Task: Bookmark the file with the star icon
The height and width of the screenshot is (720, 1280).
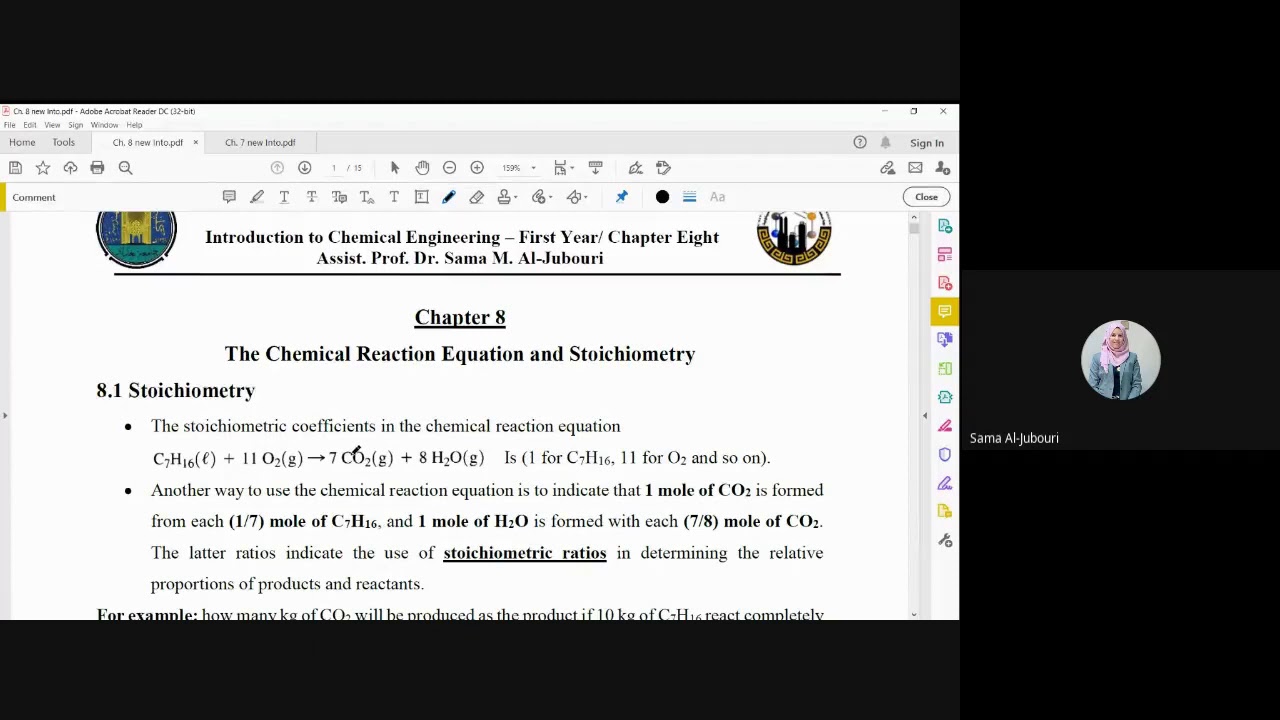Action: coord(43,168)
